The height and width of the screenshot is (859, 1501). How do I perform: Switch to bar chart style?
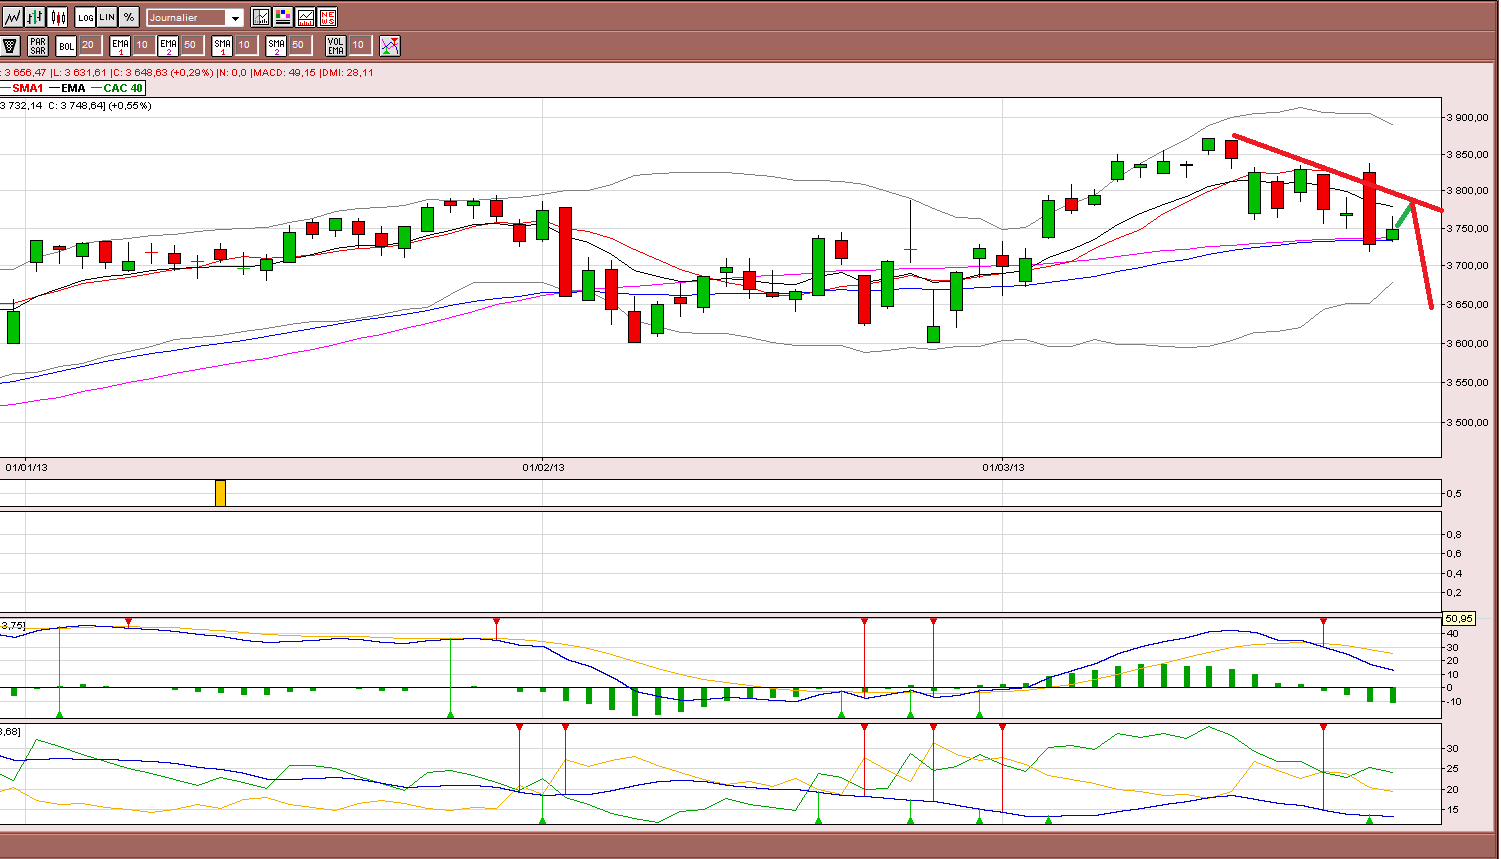click(x=35, y=17)
